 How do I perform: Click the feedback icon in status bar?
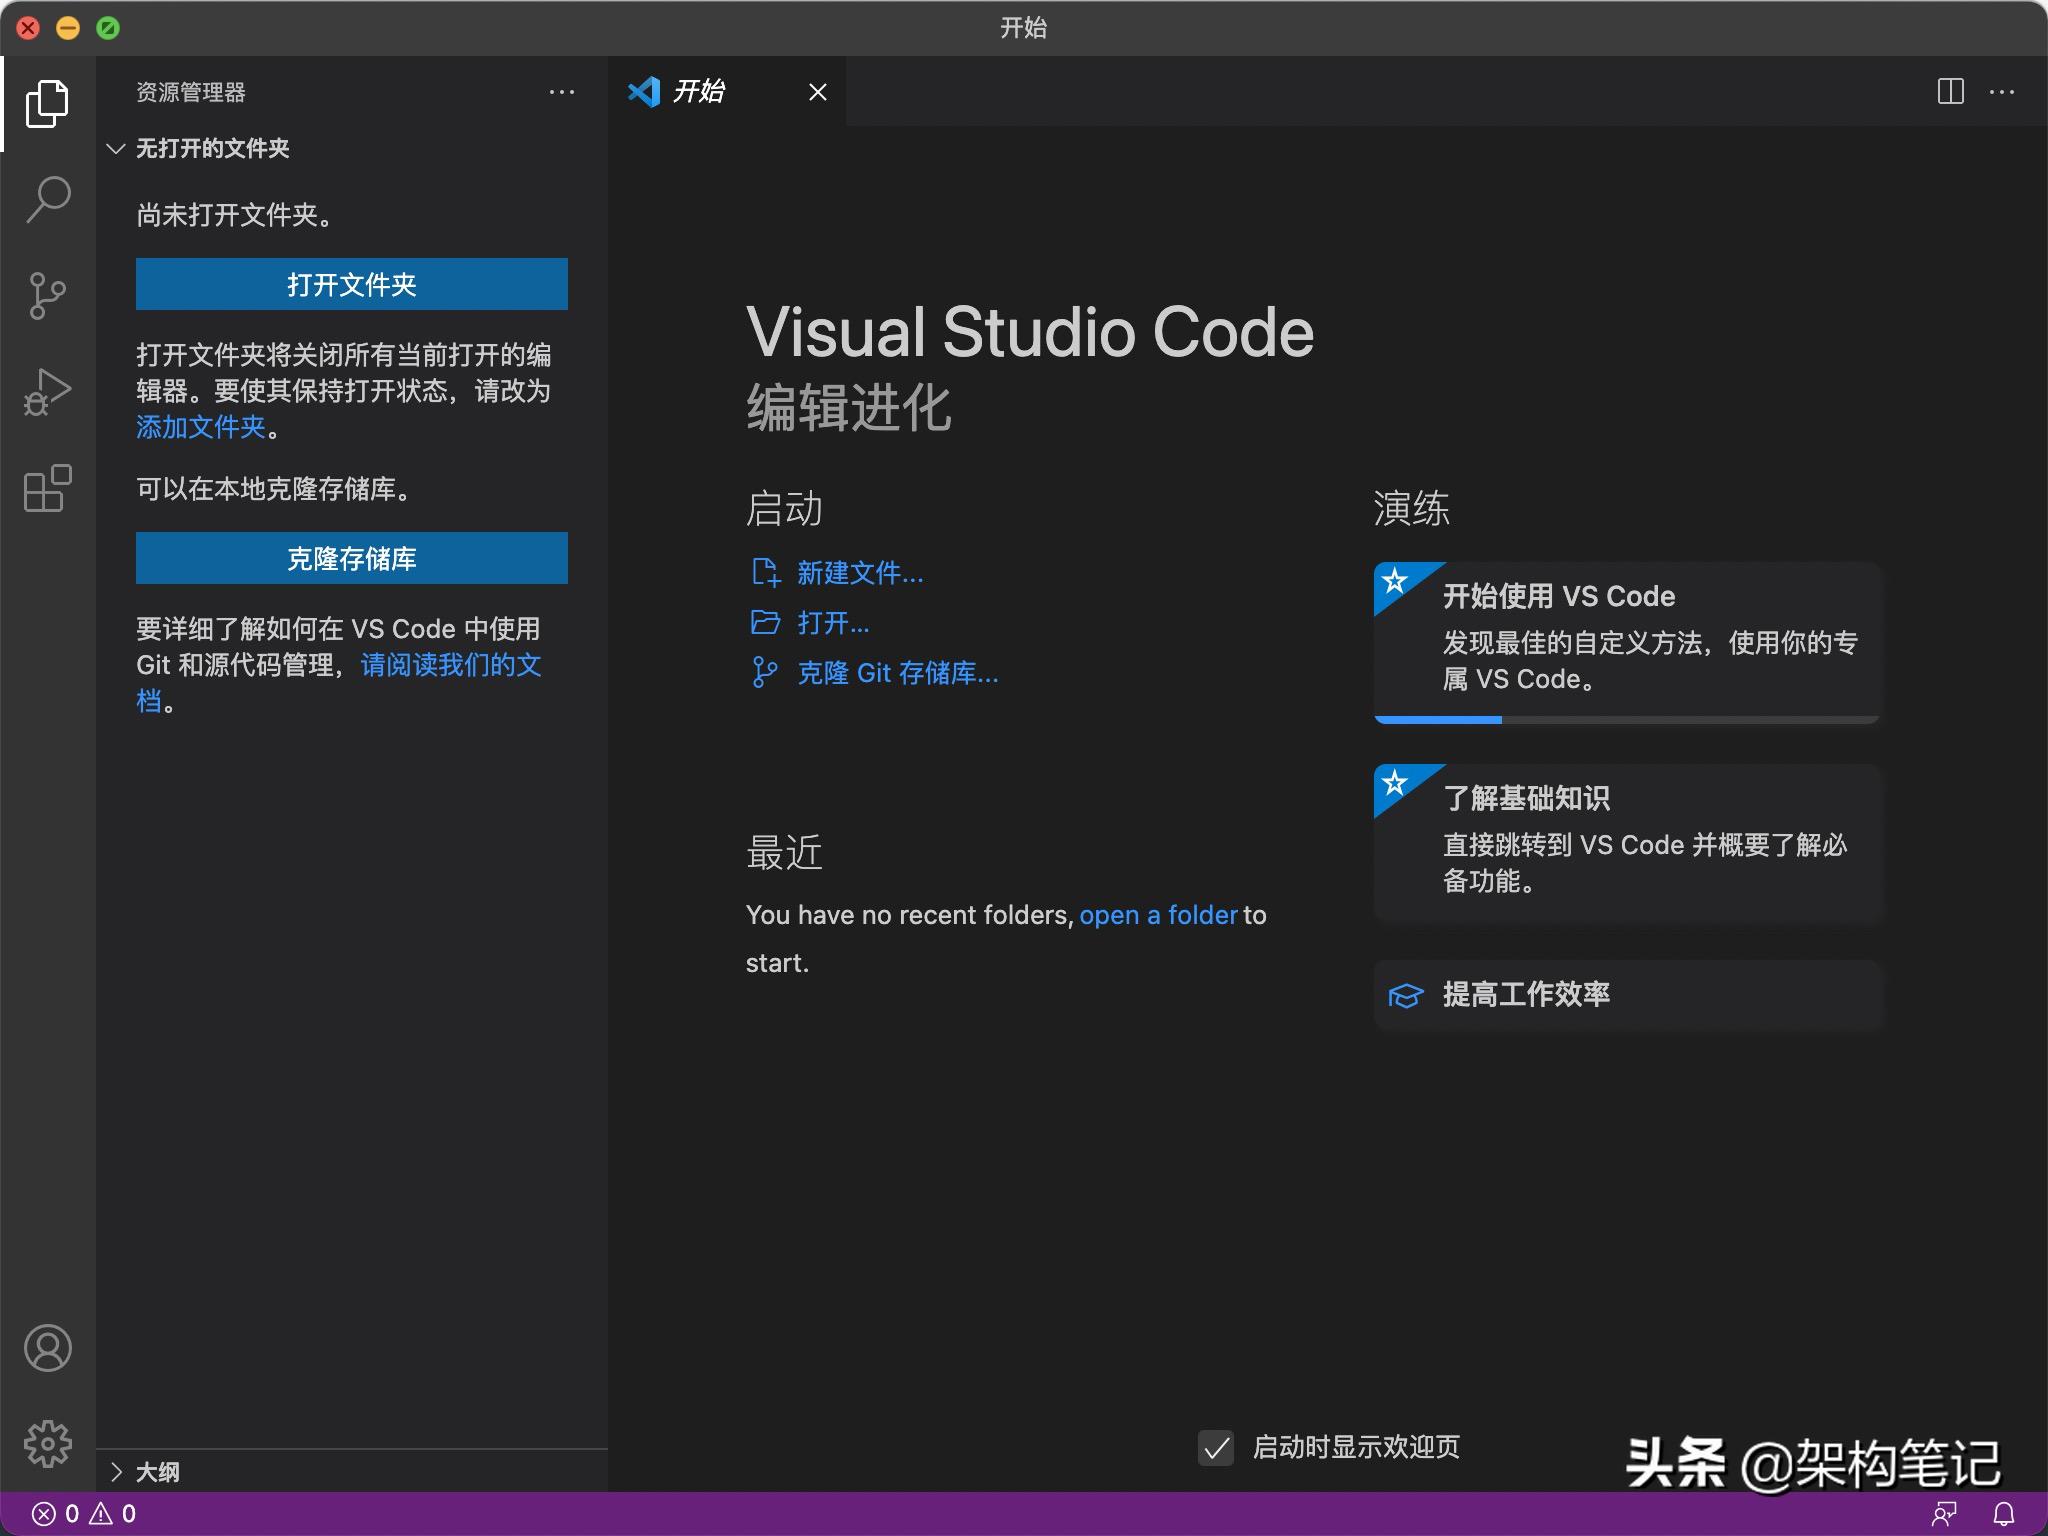point(1944,1514)
